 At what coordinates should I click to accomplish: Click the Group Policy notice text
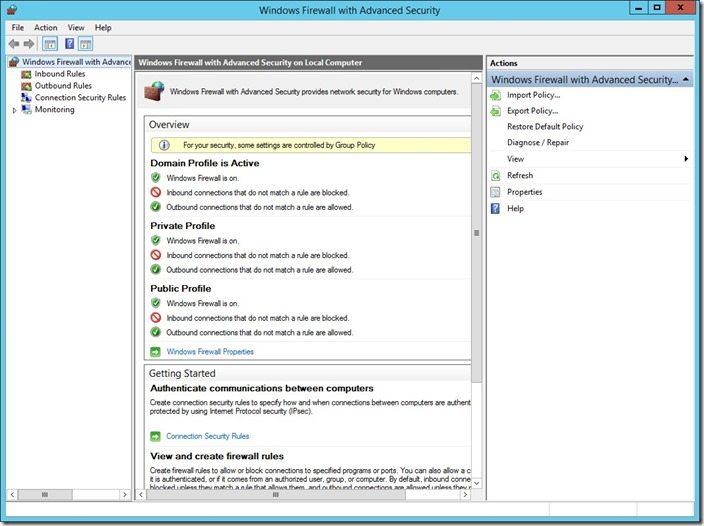[279, 145]
